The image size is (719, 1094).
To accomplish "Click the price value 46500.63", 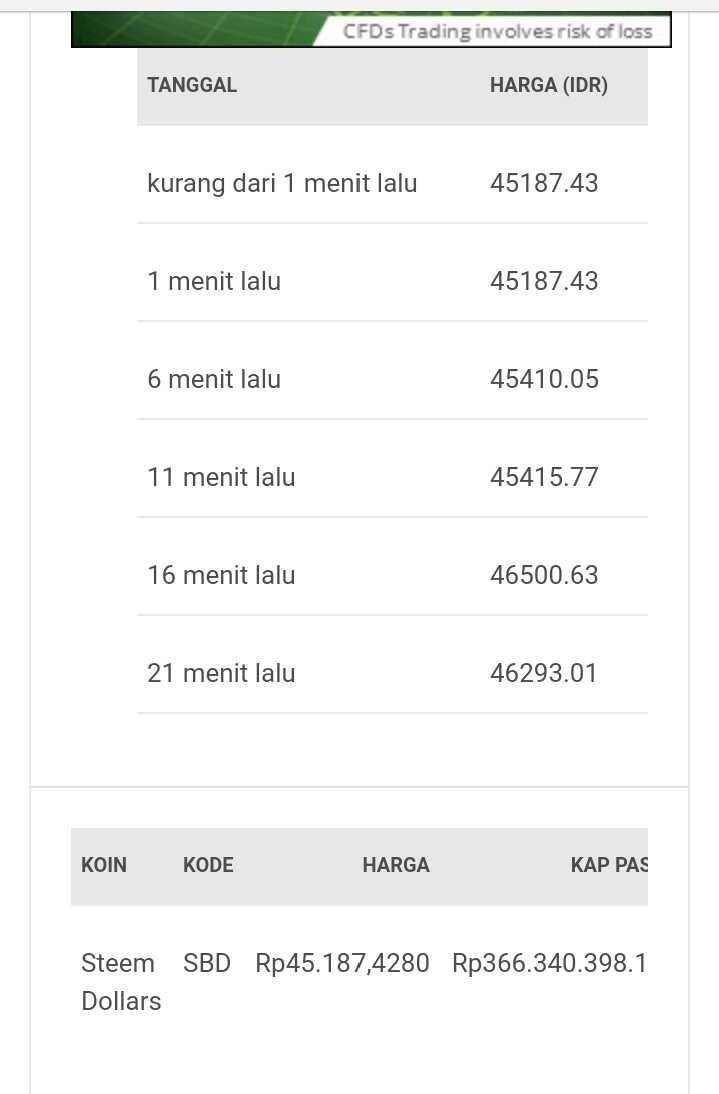I will 544,575.
